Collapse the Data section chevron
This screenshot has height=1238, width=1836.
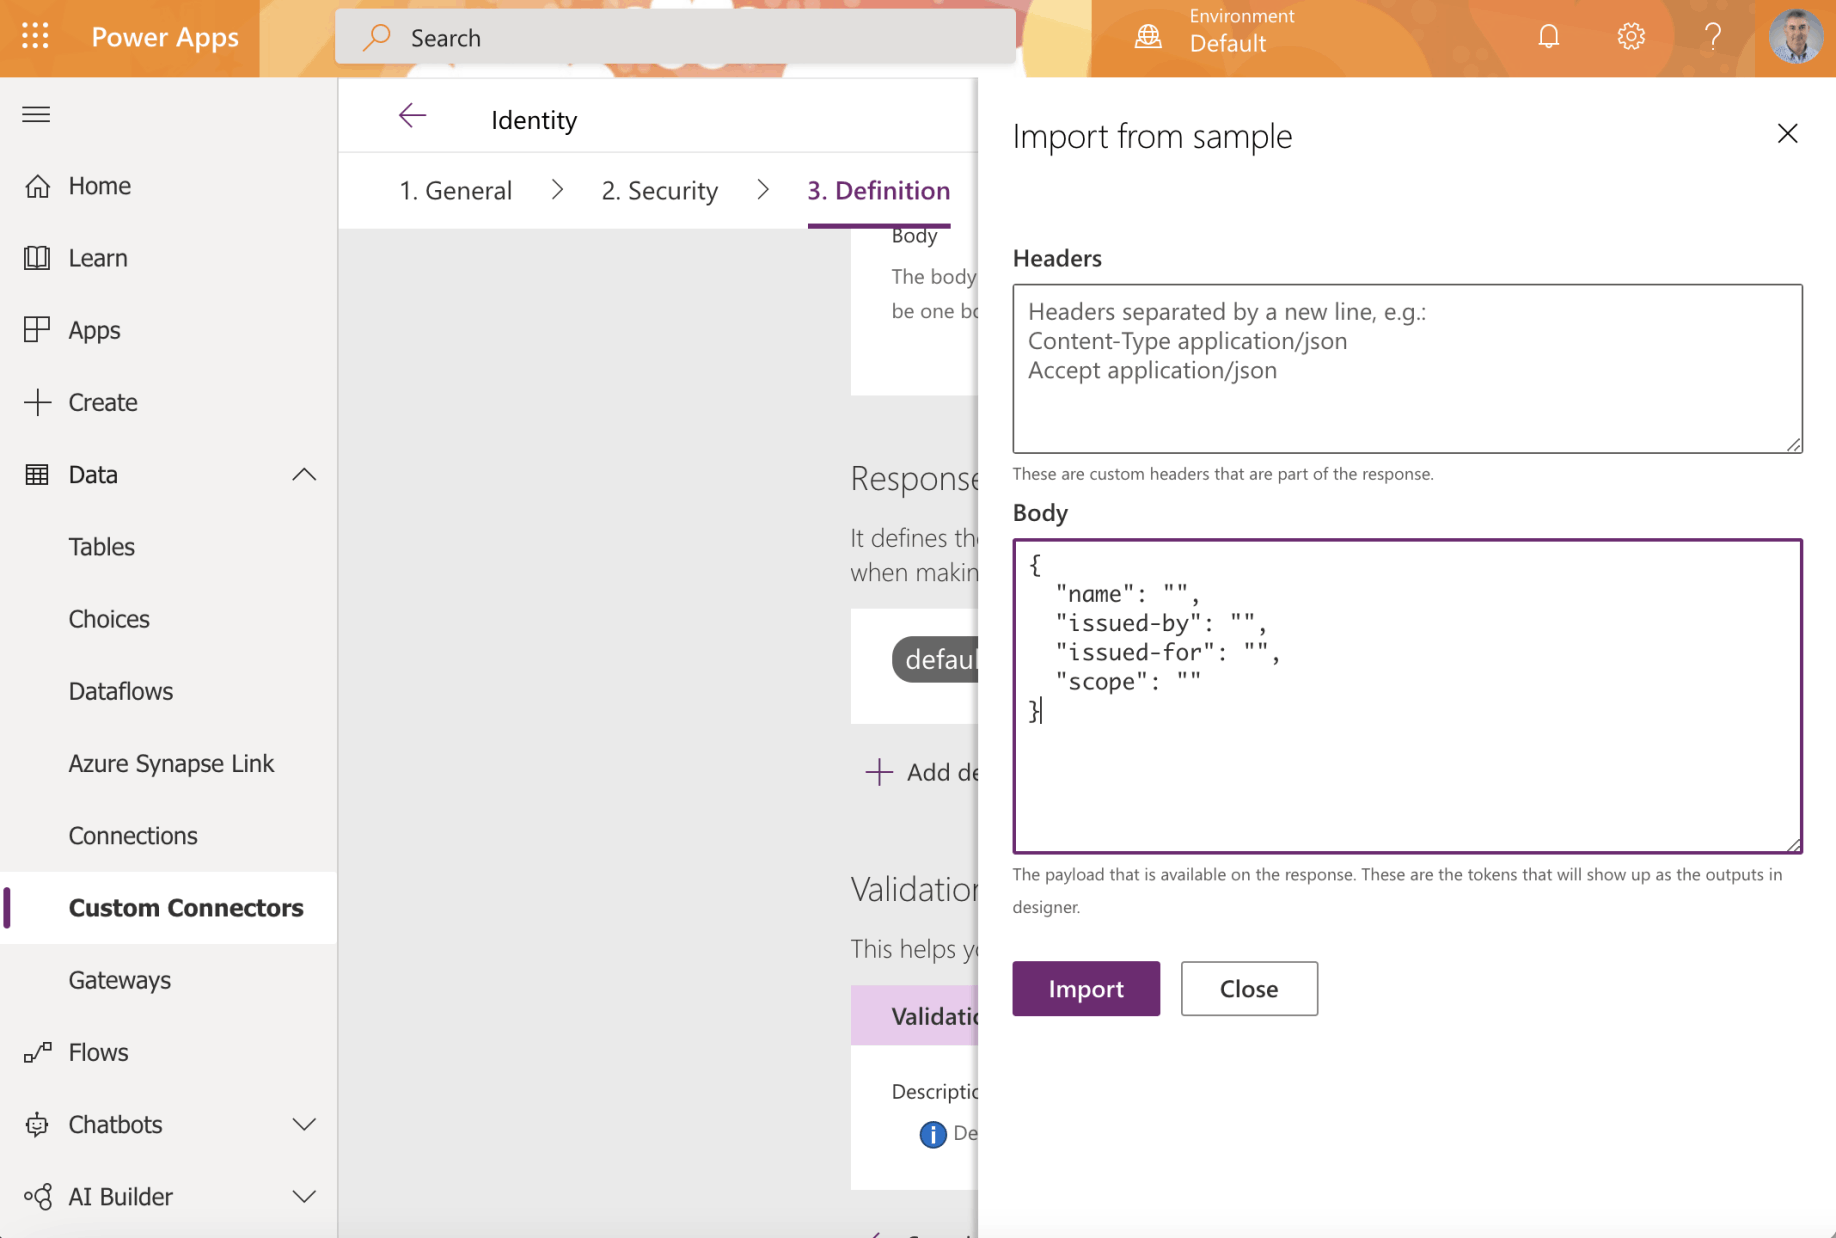tap(304, 474)
